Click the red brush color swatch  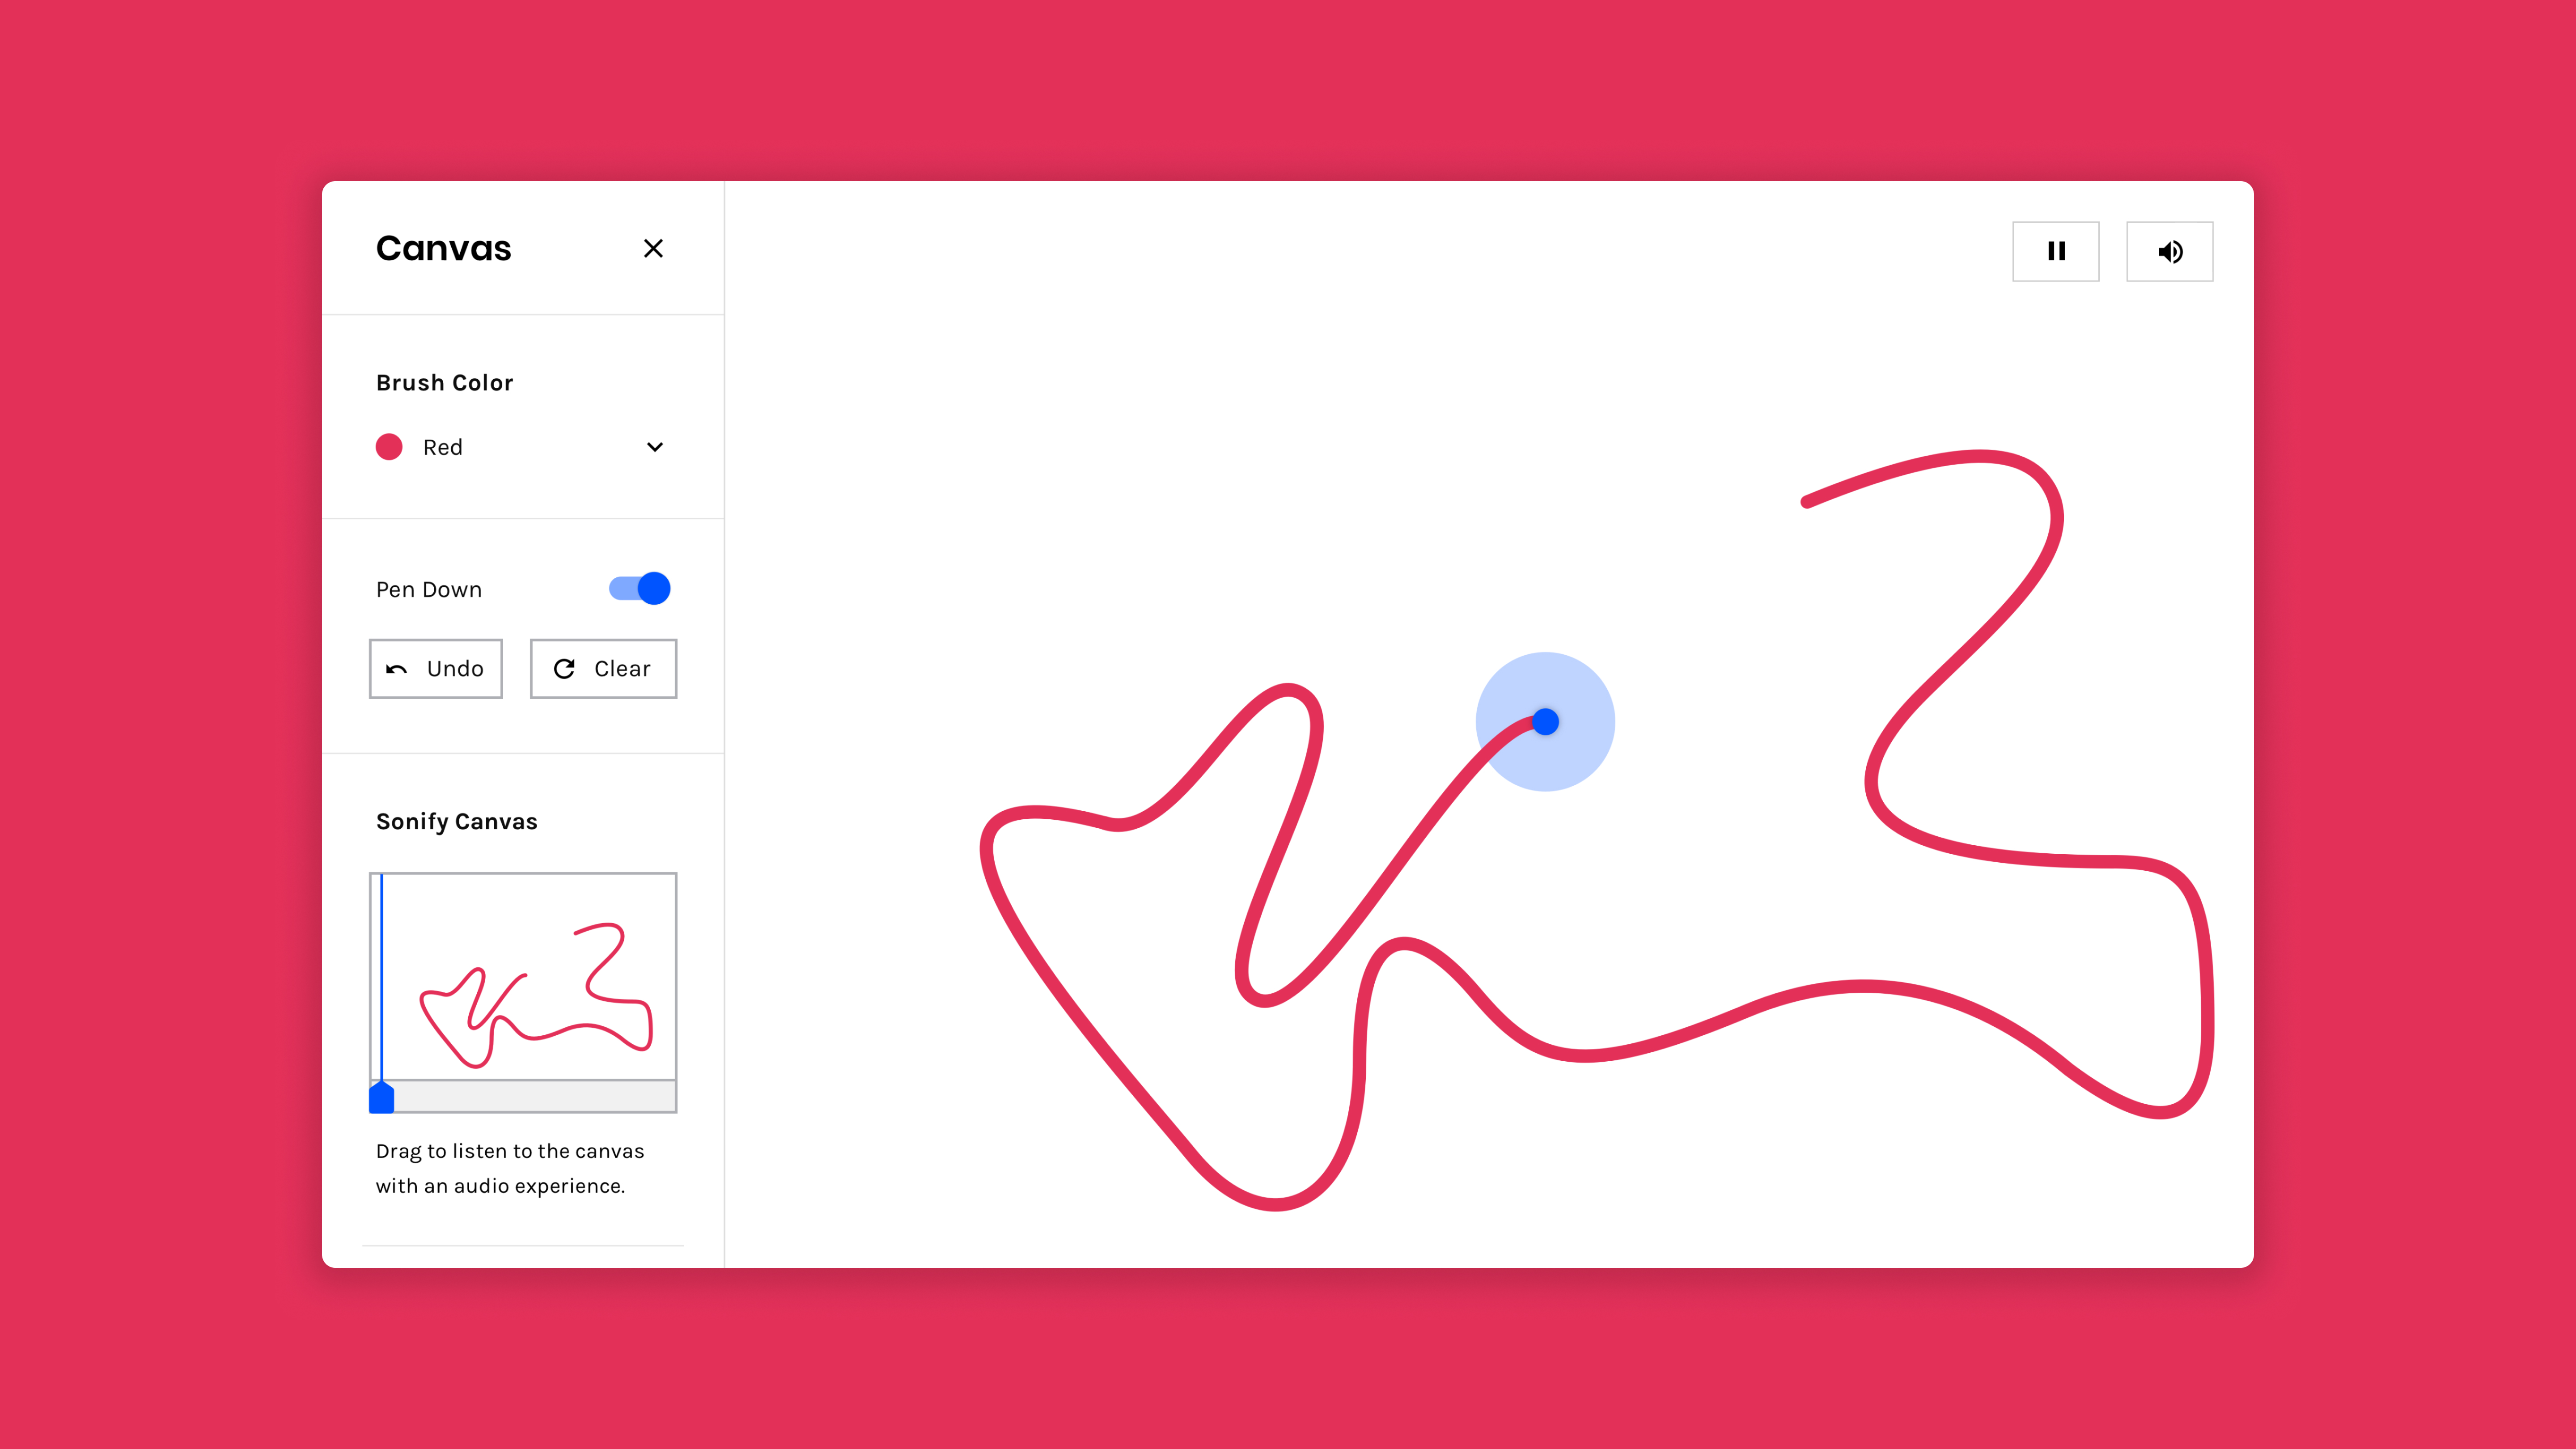[389, 447]
